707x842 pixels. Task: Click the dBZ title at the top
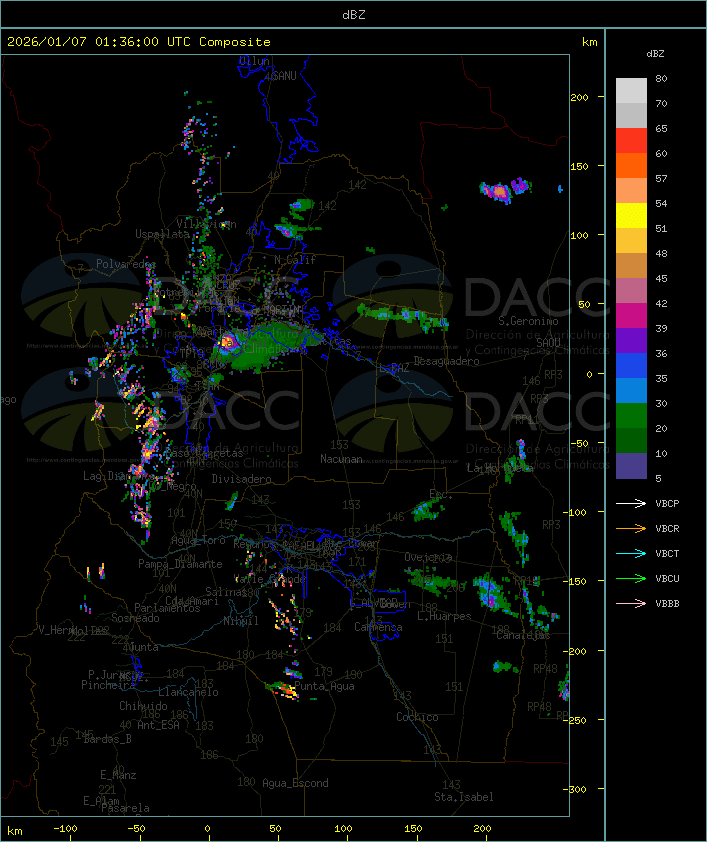(x=354, y=15)
